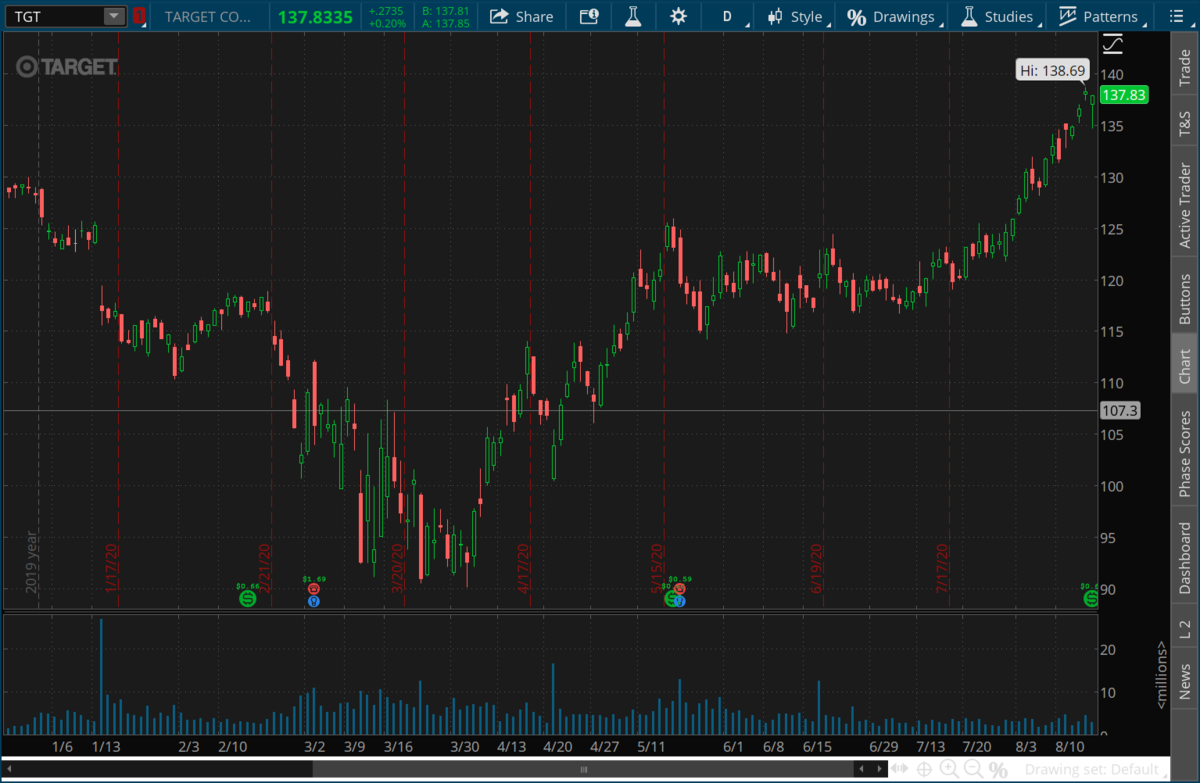Click the 4/17/20 expiration date line label
Image resolution: width=1200 pixels, height=783 pixels.
pos(523,569)
